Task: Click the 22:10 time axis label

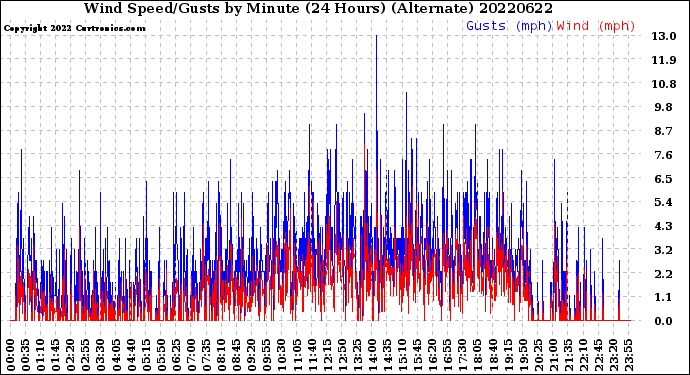Action: [x=584, y=355]
